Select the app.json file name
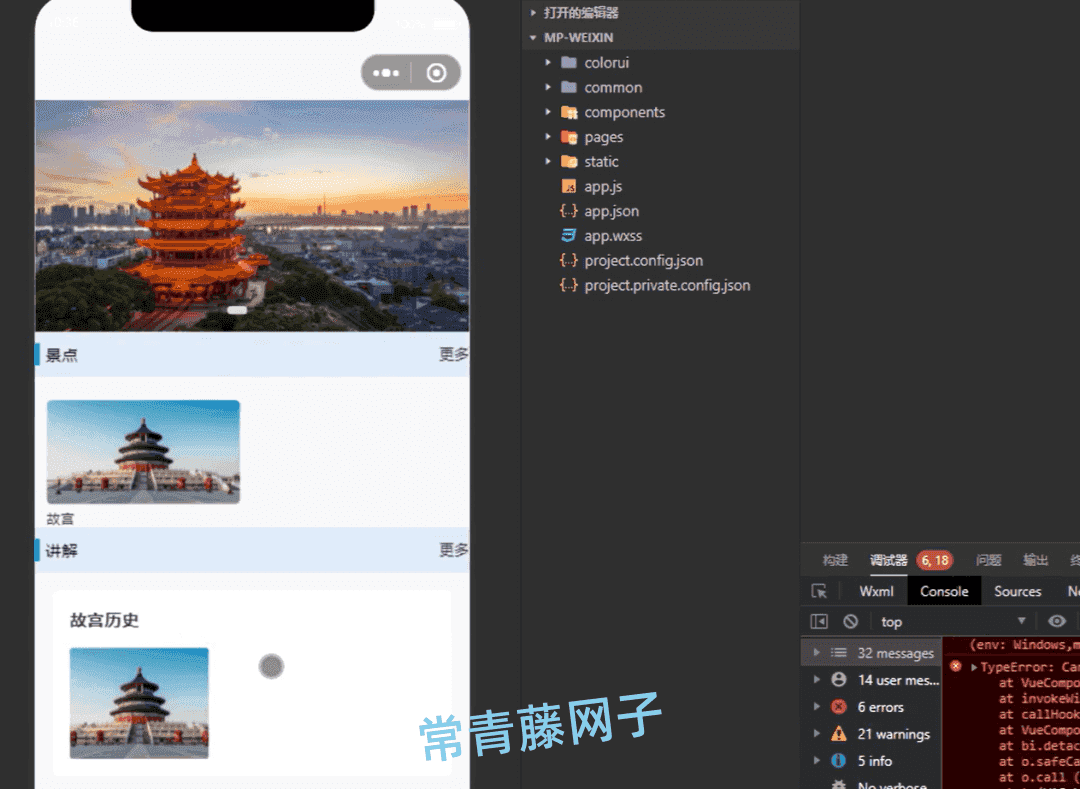 coord(612,211)
